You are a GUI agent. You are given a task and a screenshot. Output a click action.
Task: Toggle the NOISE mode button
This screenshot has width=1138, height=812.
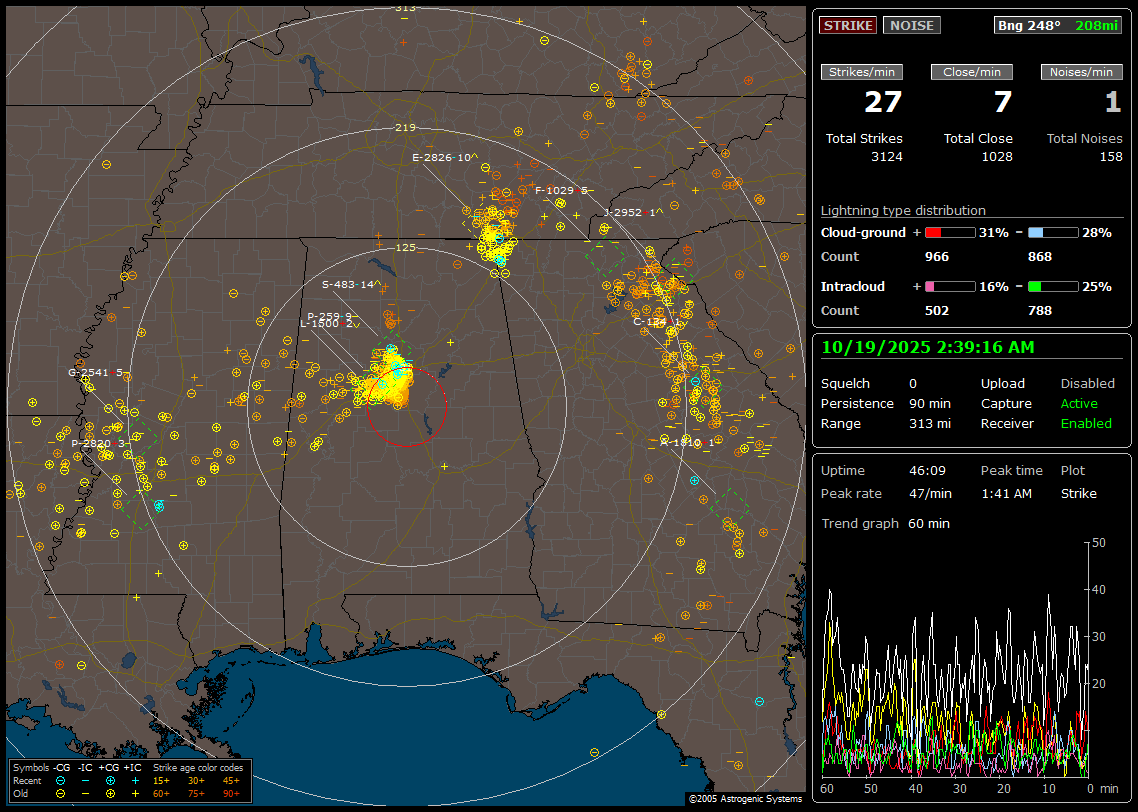tap(911, 26)
